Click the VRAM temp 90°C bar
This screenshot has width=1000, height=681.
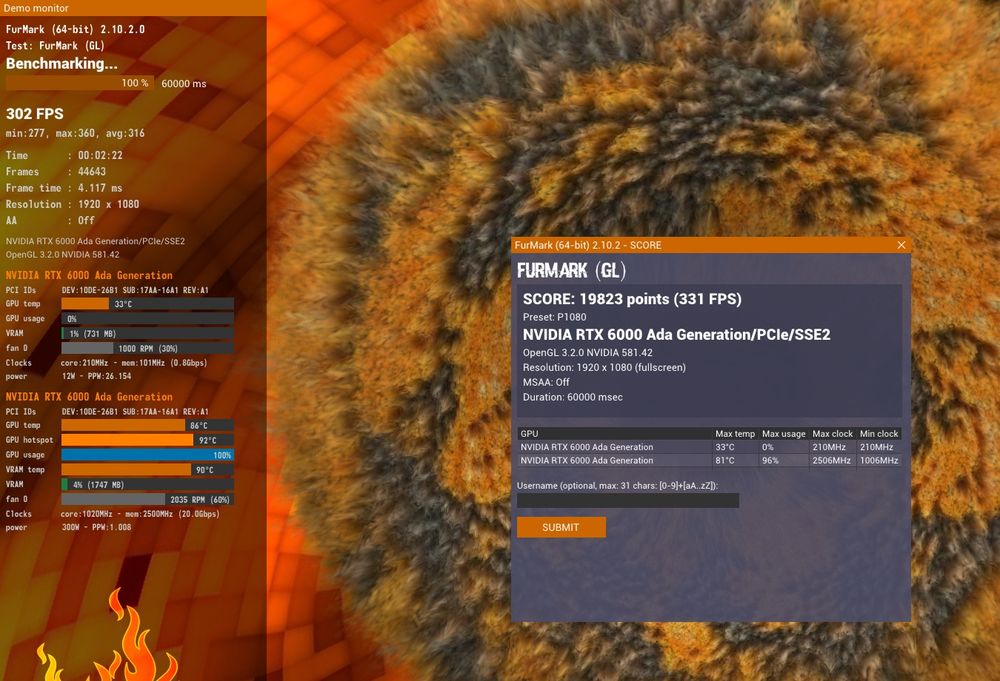tap(147, 470)
